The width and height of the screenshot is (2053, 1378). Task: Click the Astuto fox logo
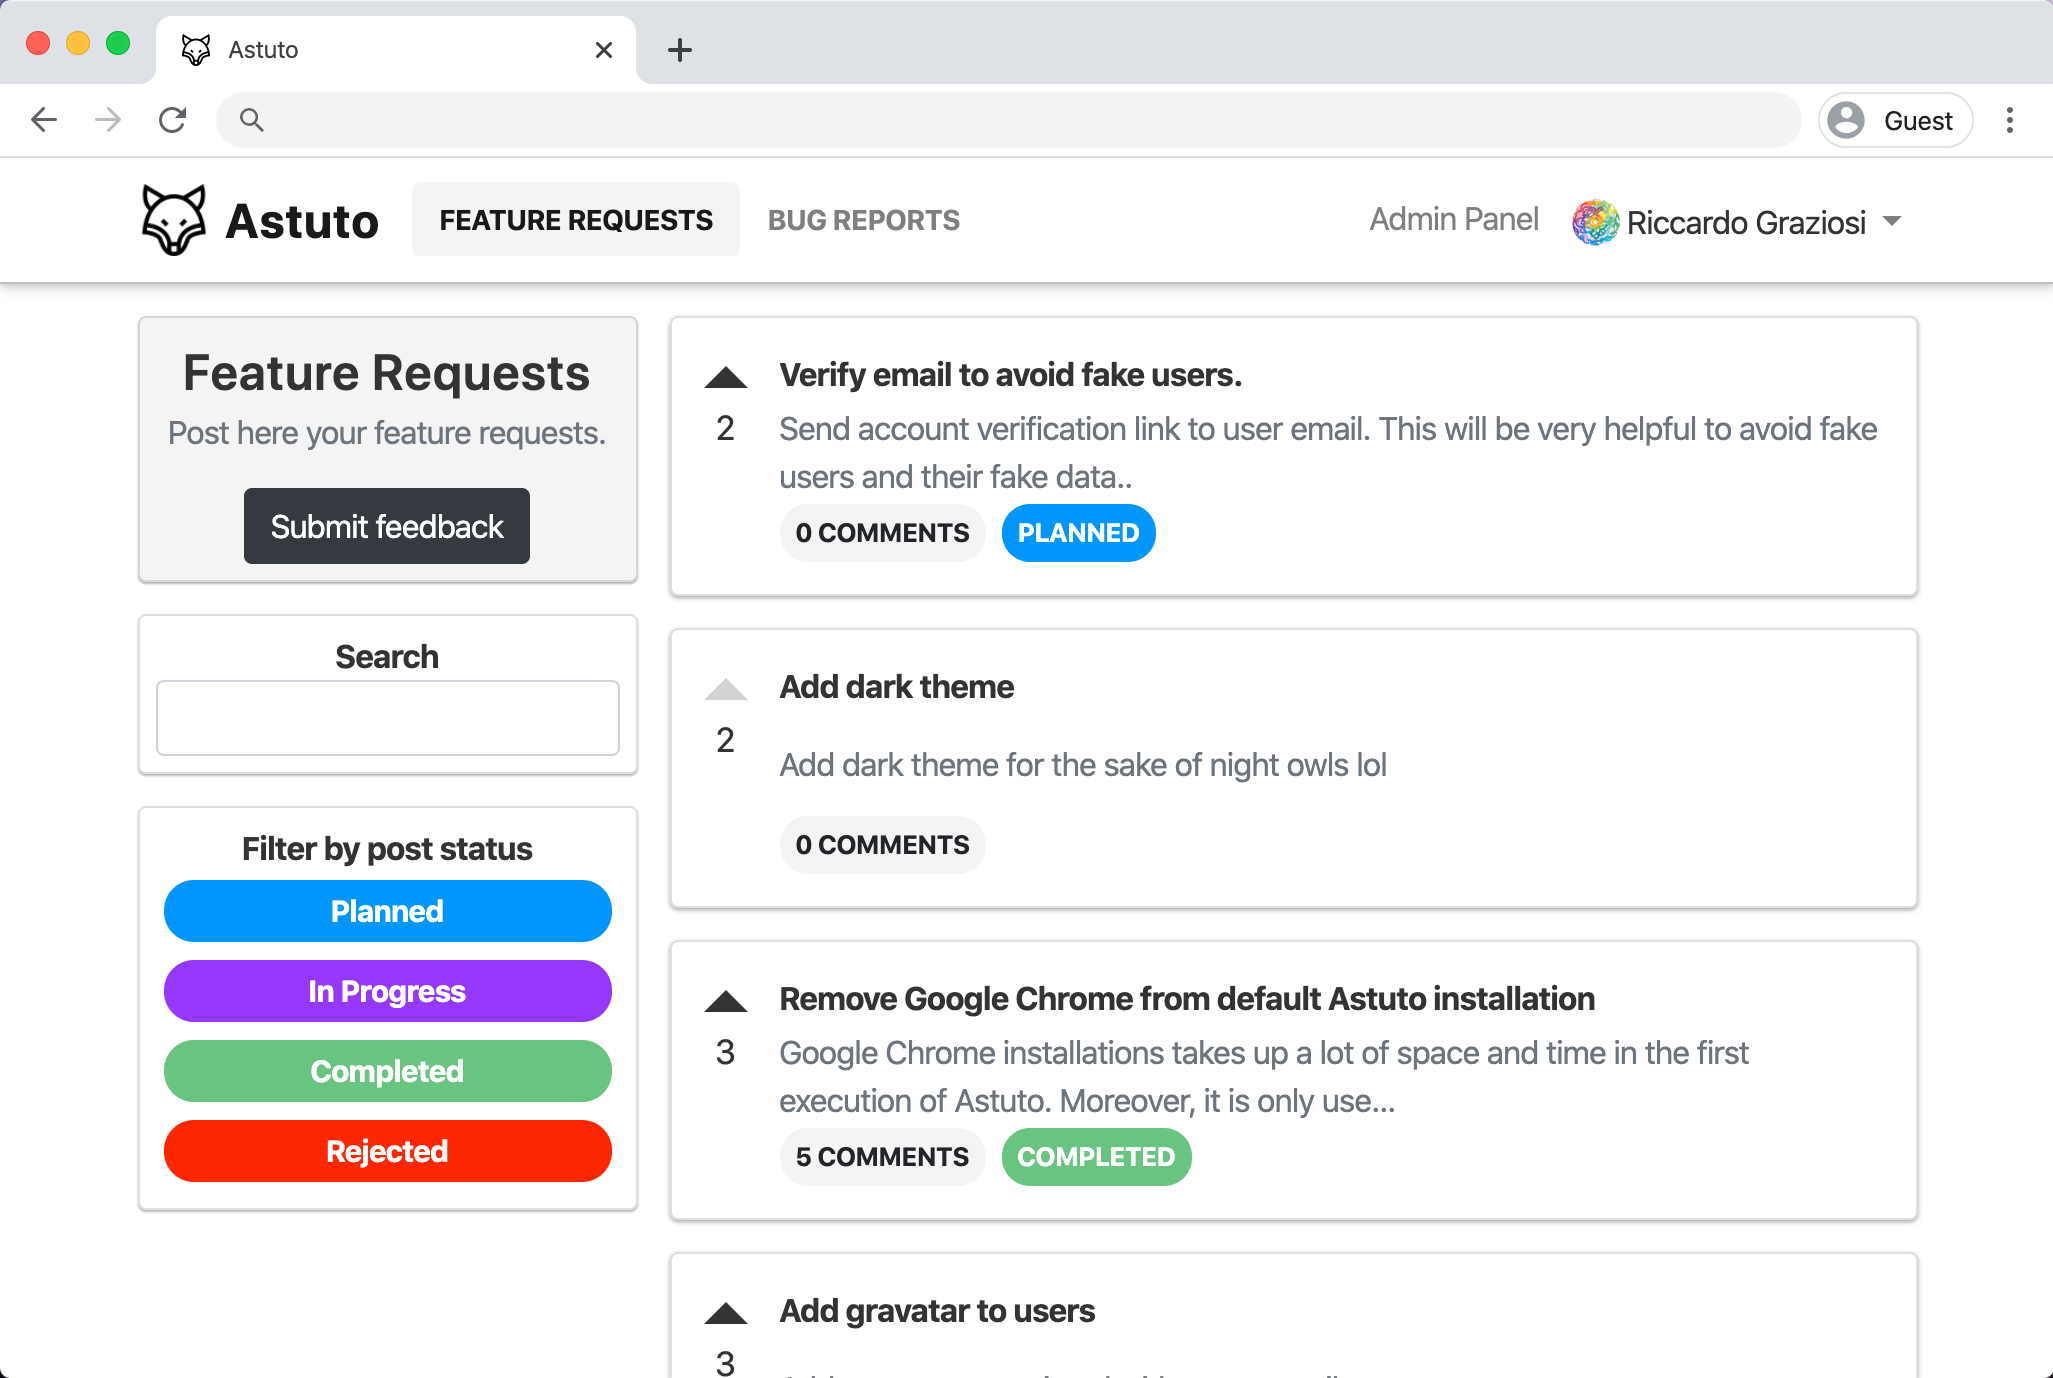pos(174,220)
